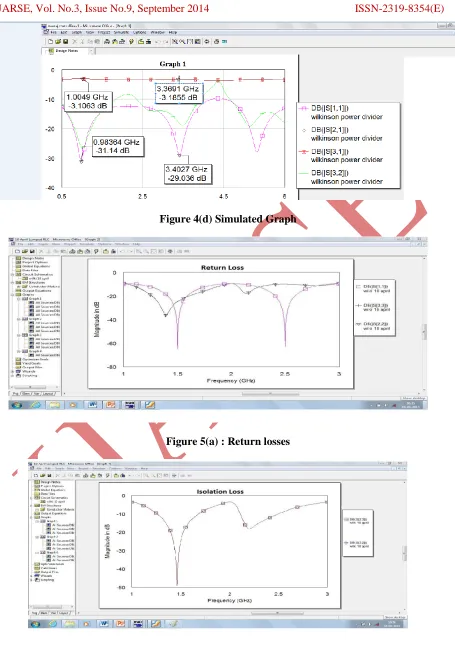The image size is (455, 651).
Task: Click Redo icon in Graph 1 window toolbar
Action: point(166,42)
